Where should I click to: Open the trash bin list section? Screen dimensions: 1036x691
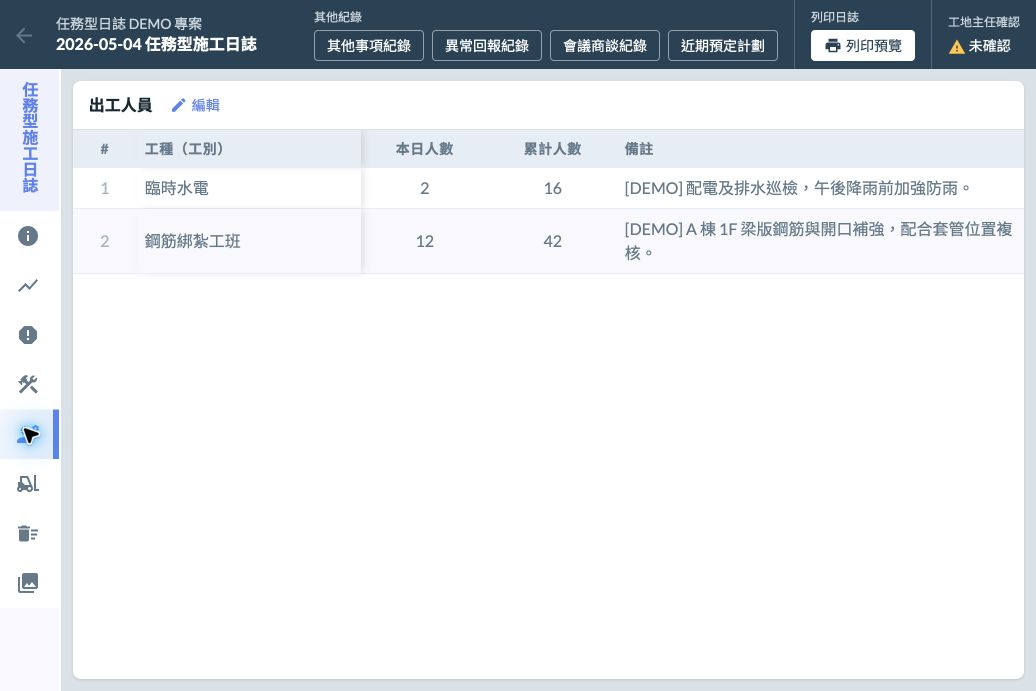pyautogui.click(x=28, y=533)
